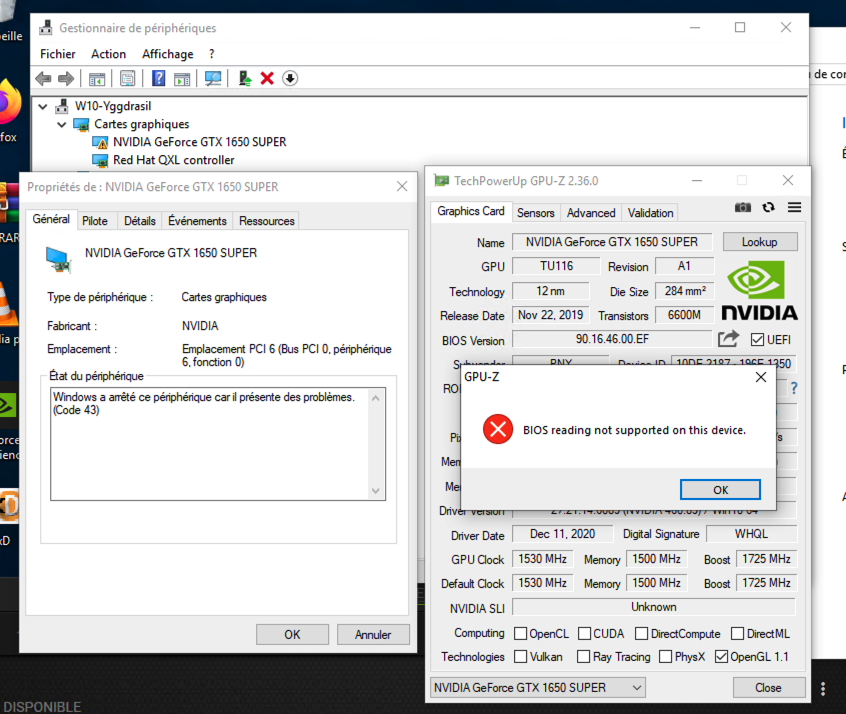Toggle the UEFI checkbox
Screen dimensions: 846x714
(757, 339)
